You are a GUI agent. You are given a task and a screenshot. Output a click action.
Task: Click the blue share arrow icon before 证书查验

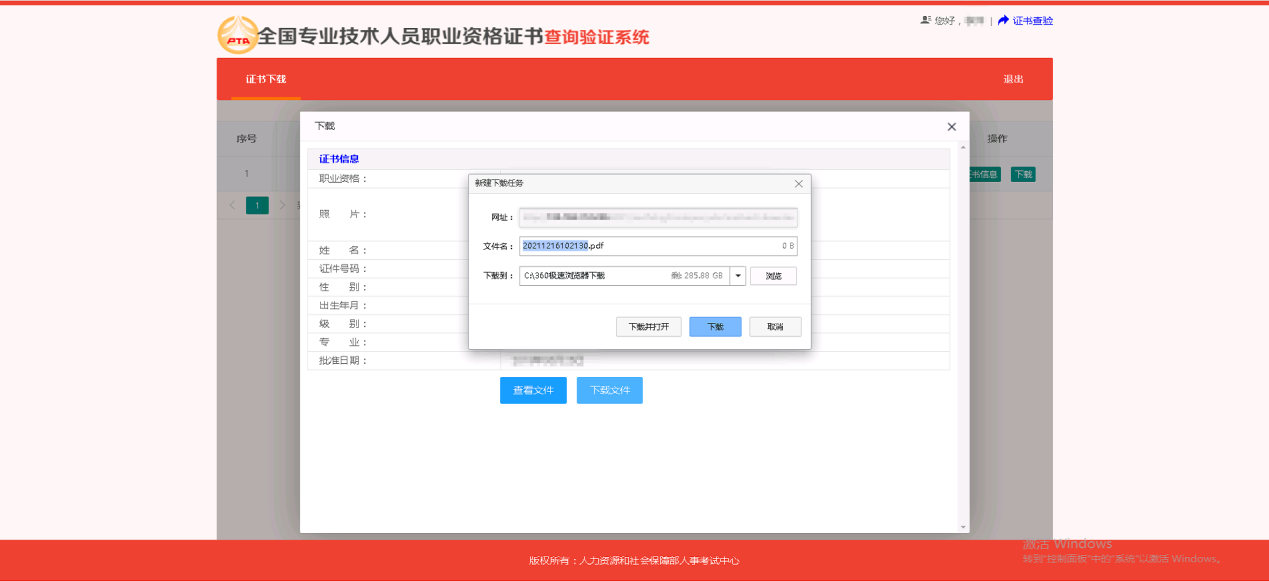(x=1003, y=20)
